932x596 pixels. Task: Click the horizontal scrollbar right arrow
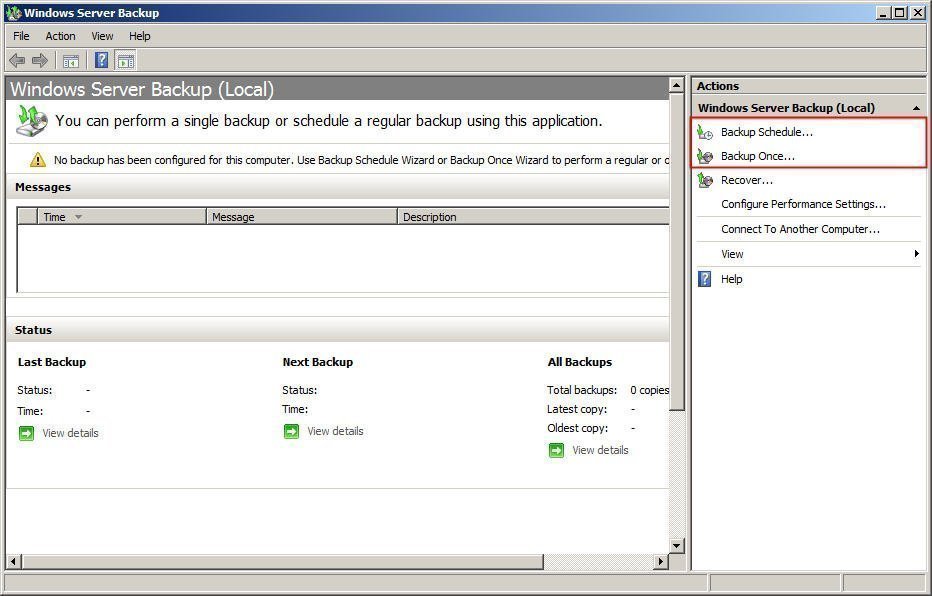pos(661,561)
